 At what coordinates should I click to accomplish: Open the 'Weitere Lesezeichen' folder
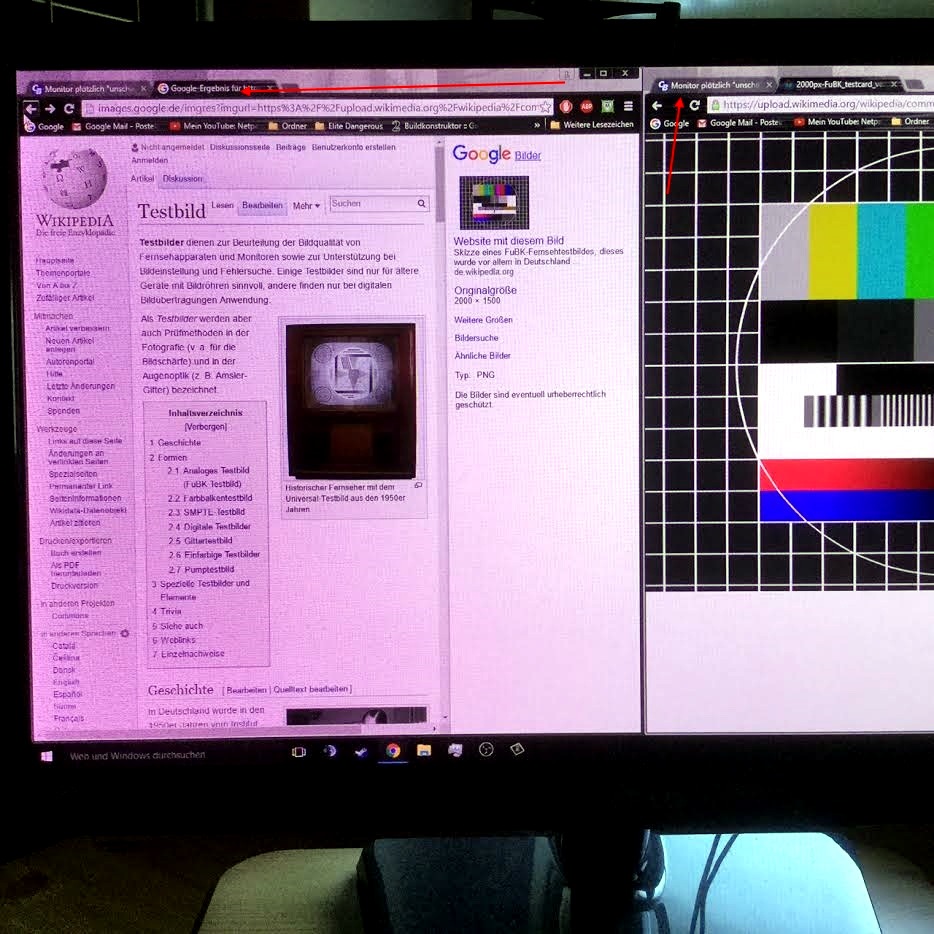(x=592, y=124)
